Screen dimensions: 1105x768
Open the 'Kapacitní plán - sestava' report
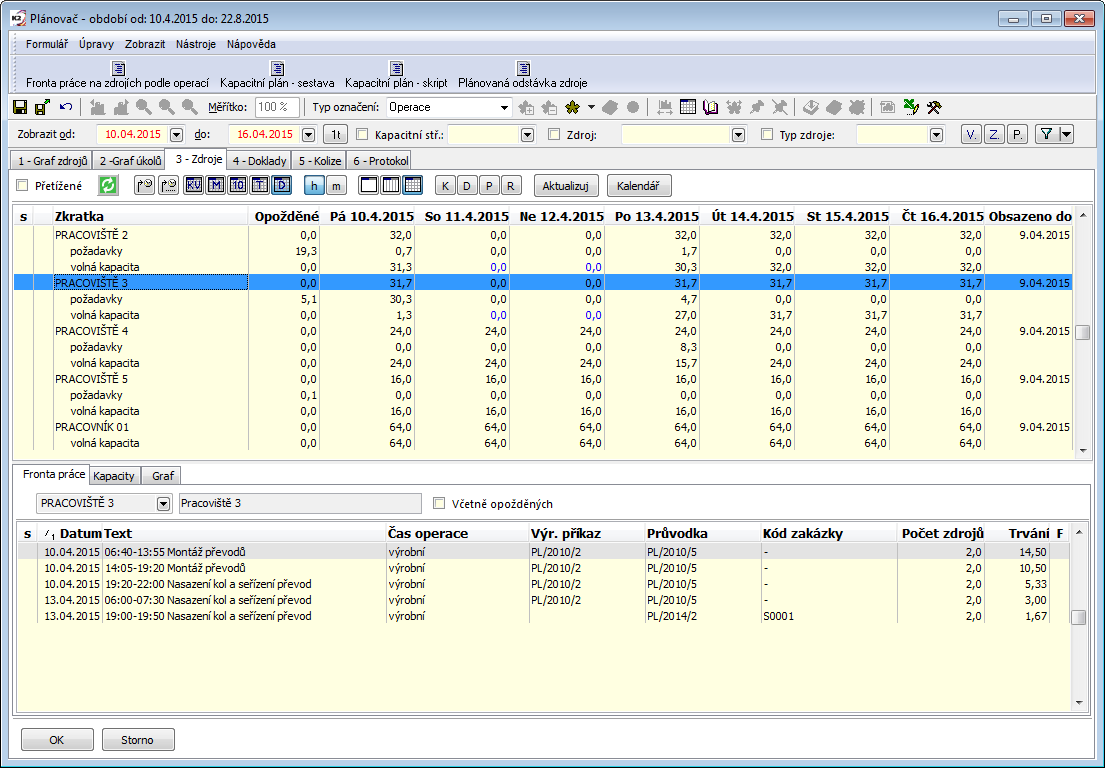point(278,76)
